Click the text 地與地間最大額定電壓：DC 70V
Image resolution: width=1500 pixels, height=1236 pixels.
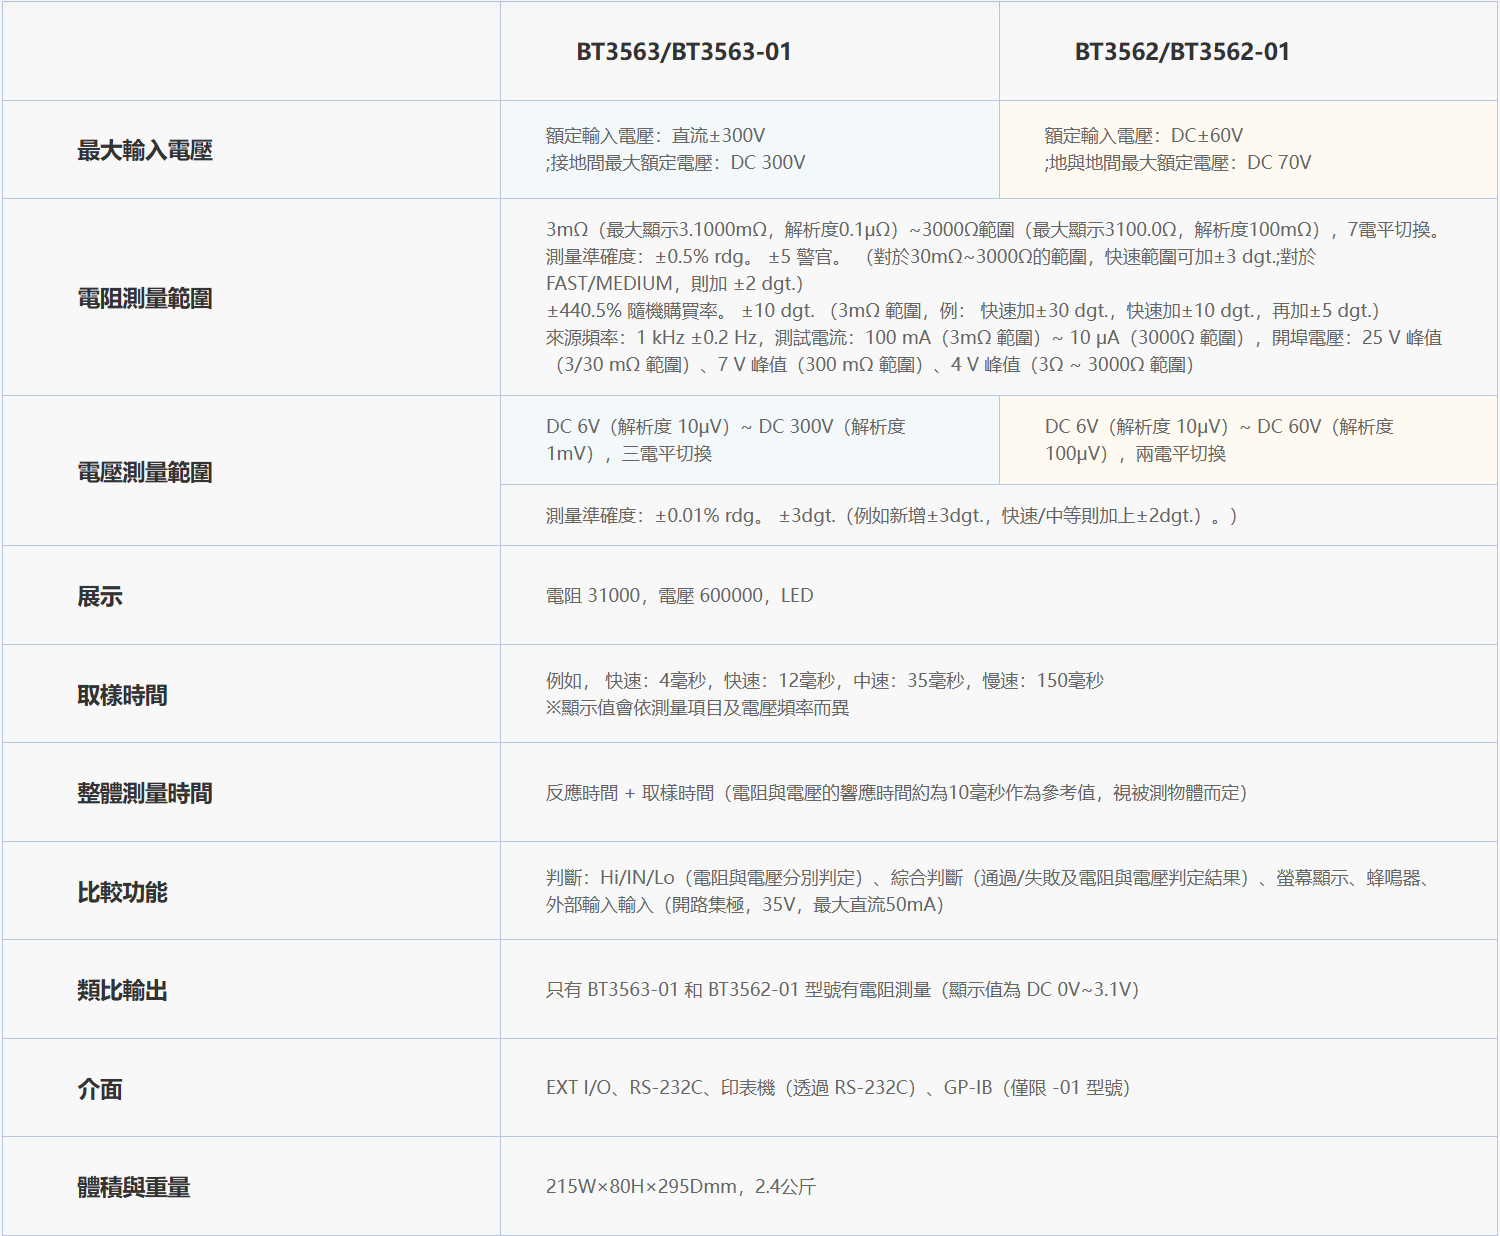(1180, 162)
